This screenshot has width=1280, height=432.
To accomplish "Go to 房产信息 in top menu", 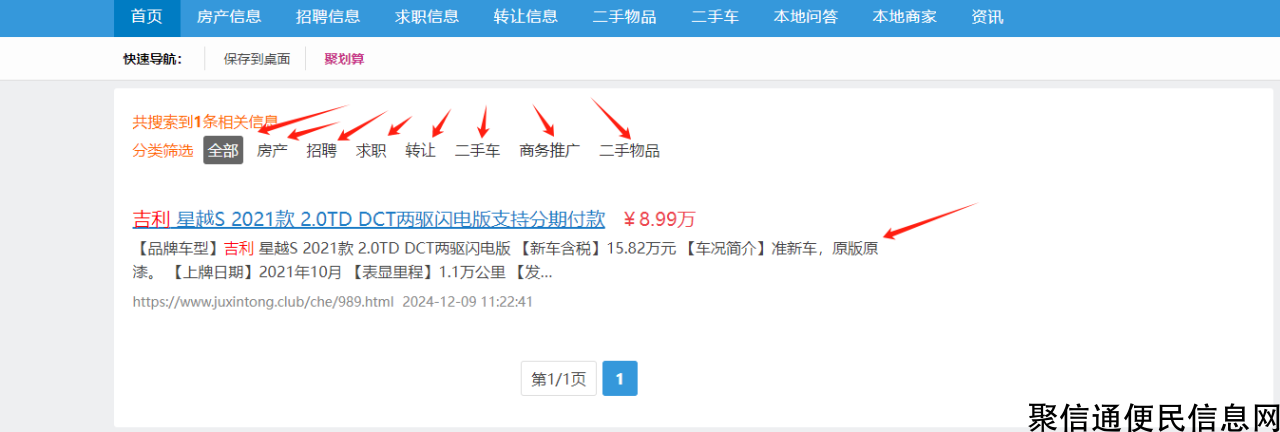I will (229, 17).
